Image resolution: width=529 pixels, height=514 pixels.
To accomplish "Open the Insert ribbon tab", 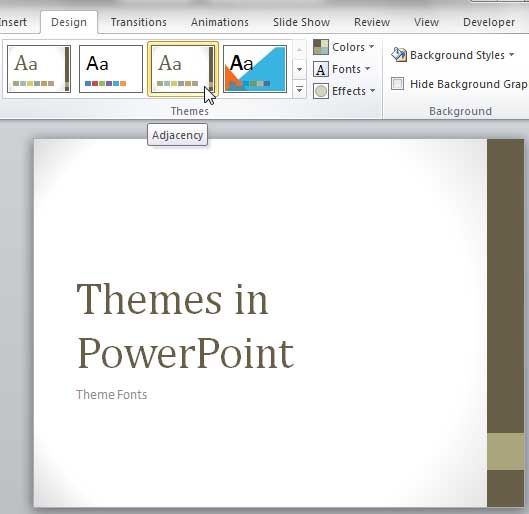I will [13, 22].
